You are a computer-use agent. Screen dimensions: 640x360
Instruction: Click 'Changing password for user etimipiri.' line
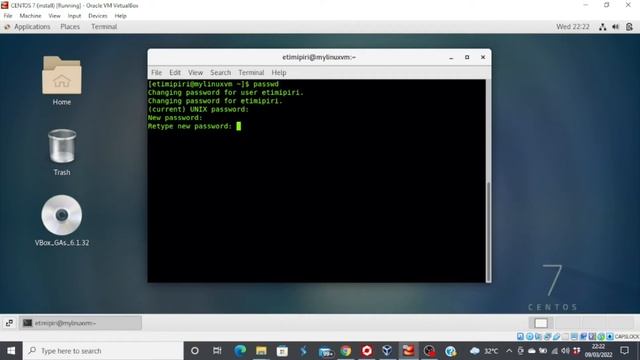click(226, 93)
